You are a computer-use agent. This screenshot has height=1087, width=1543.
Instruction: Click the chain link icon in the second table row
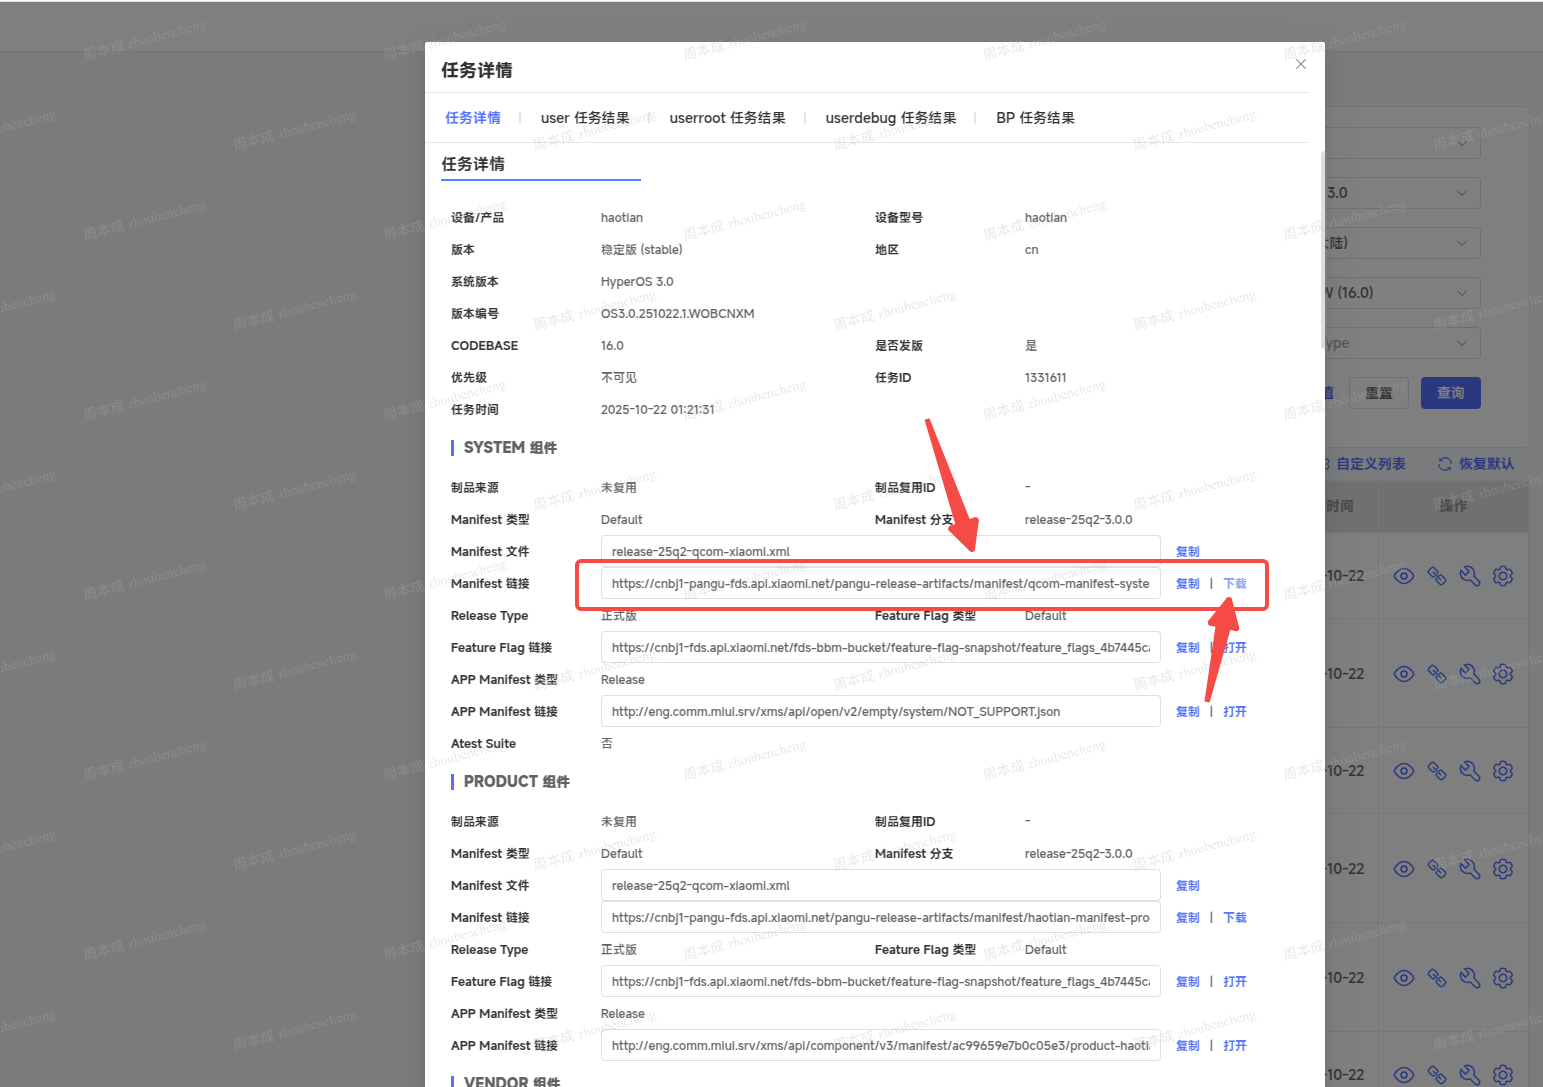pos(1436,674)
